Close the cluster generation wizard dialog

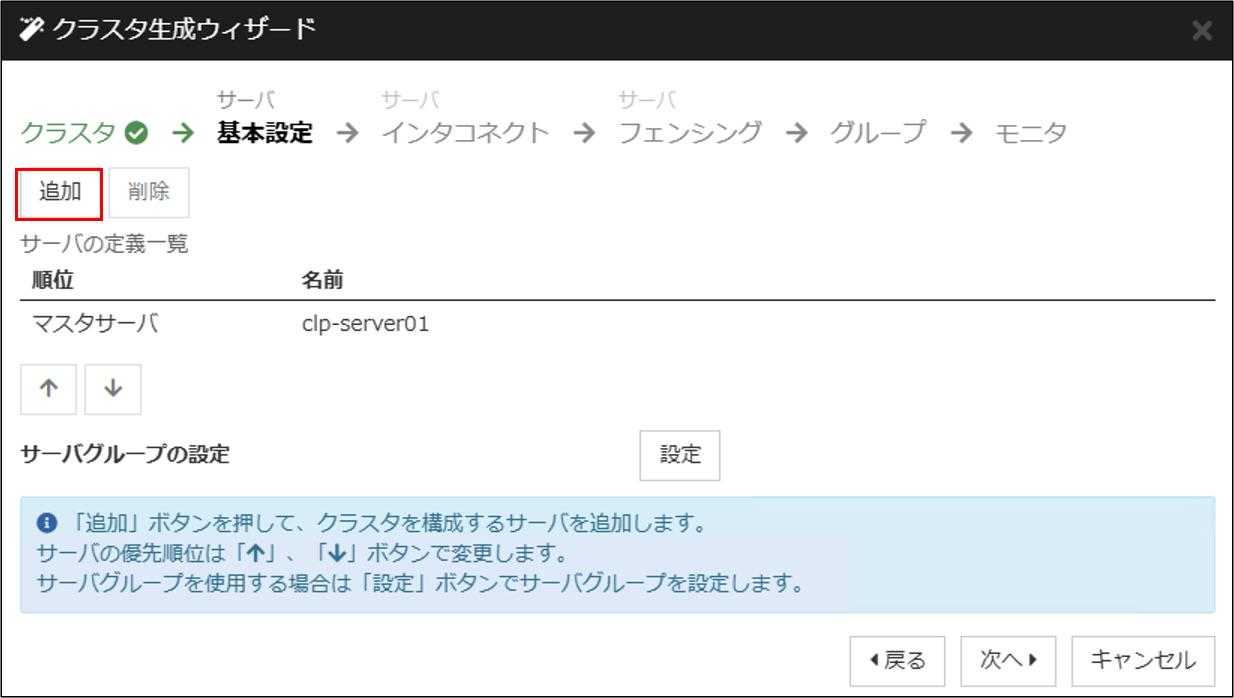[1201, 31]
